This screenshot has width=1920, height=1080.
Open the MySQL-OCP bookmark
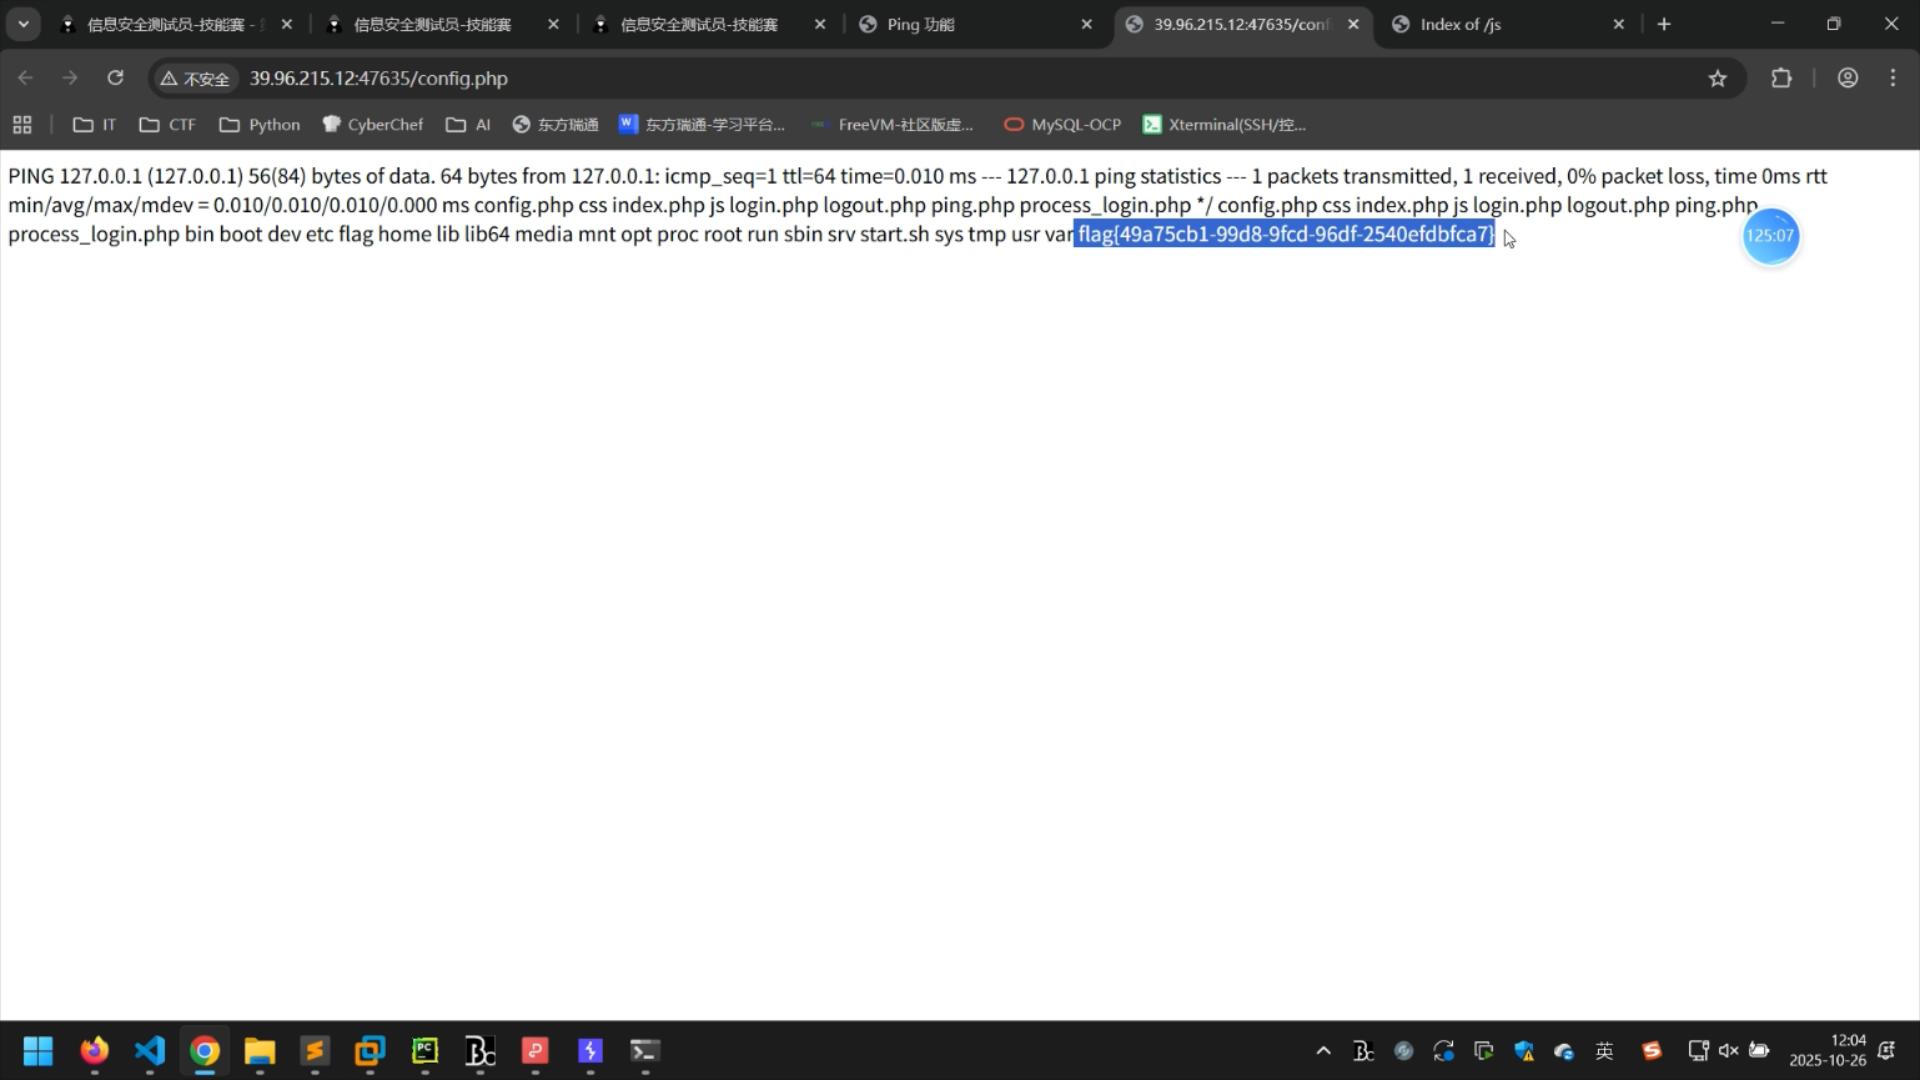(1063, 125)
